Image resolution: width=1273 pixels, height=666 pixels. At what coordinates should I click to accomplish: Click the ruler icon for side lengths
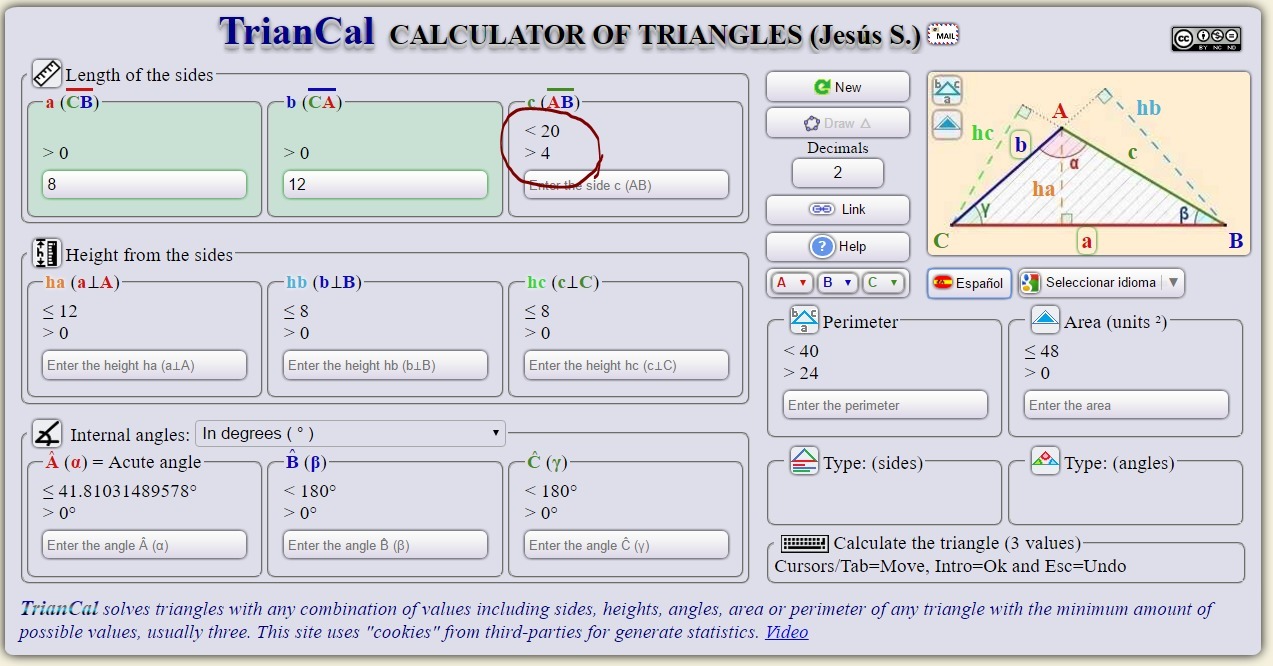tap(47, 73)
